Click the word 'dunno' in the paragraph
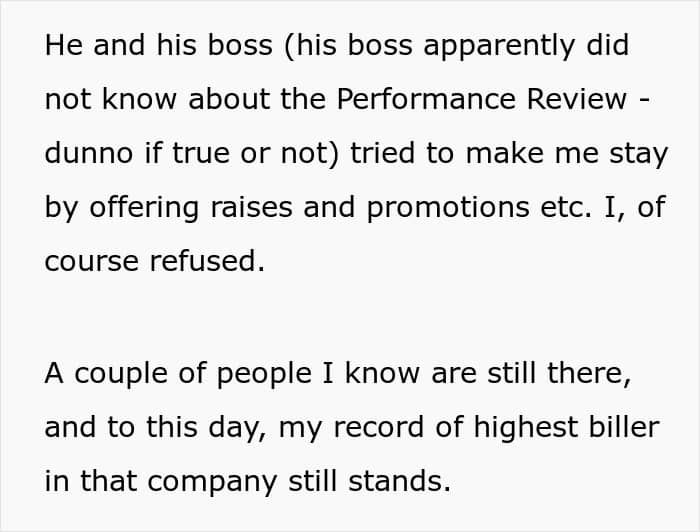Viewport: 700px width, 532px height. coord(89,153)
